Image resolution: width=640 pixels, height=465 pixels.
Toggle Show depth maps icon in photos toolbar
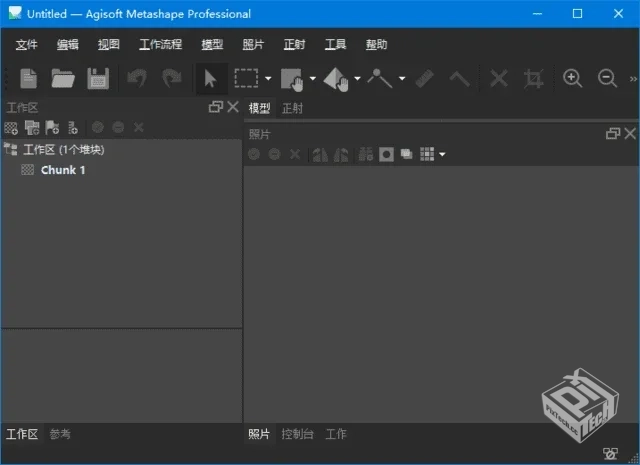tap(407, 154)
